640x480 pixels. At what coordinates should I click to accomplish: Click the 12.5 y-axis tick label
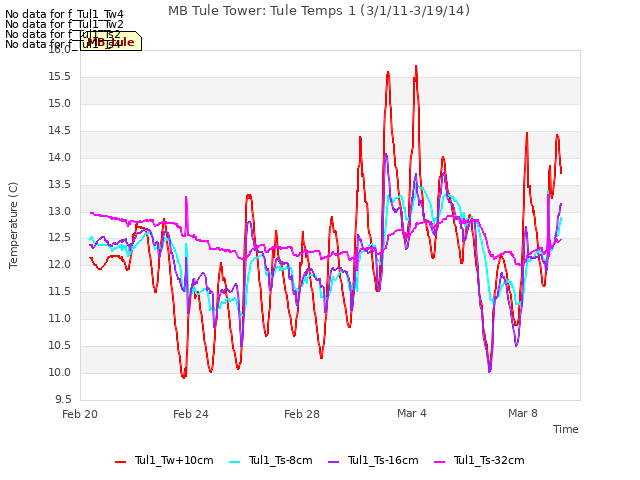[60, 238]
